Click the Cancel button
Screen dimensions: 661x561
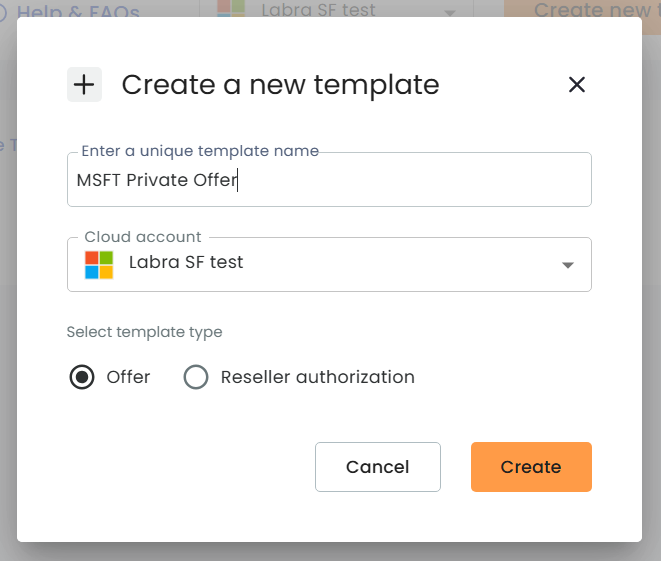(x=378, y=467)
